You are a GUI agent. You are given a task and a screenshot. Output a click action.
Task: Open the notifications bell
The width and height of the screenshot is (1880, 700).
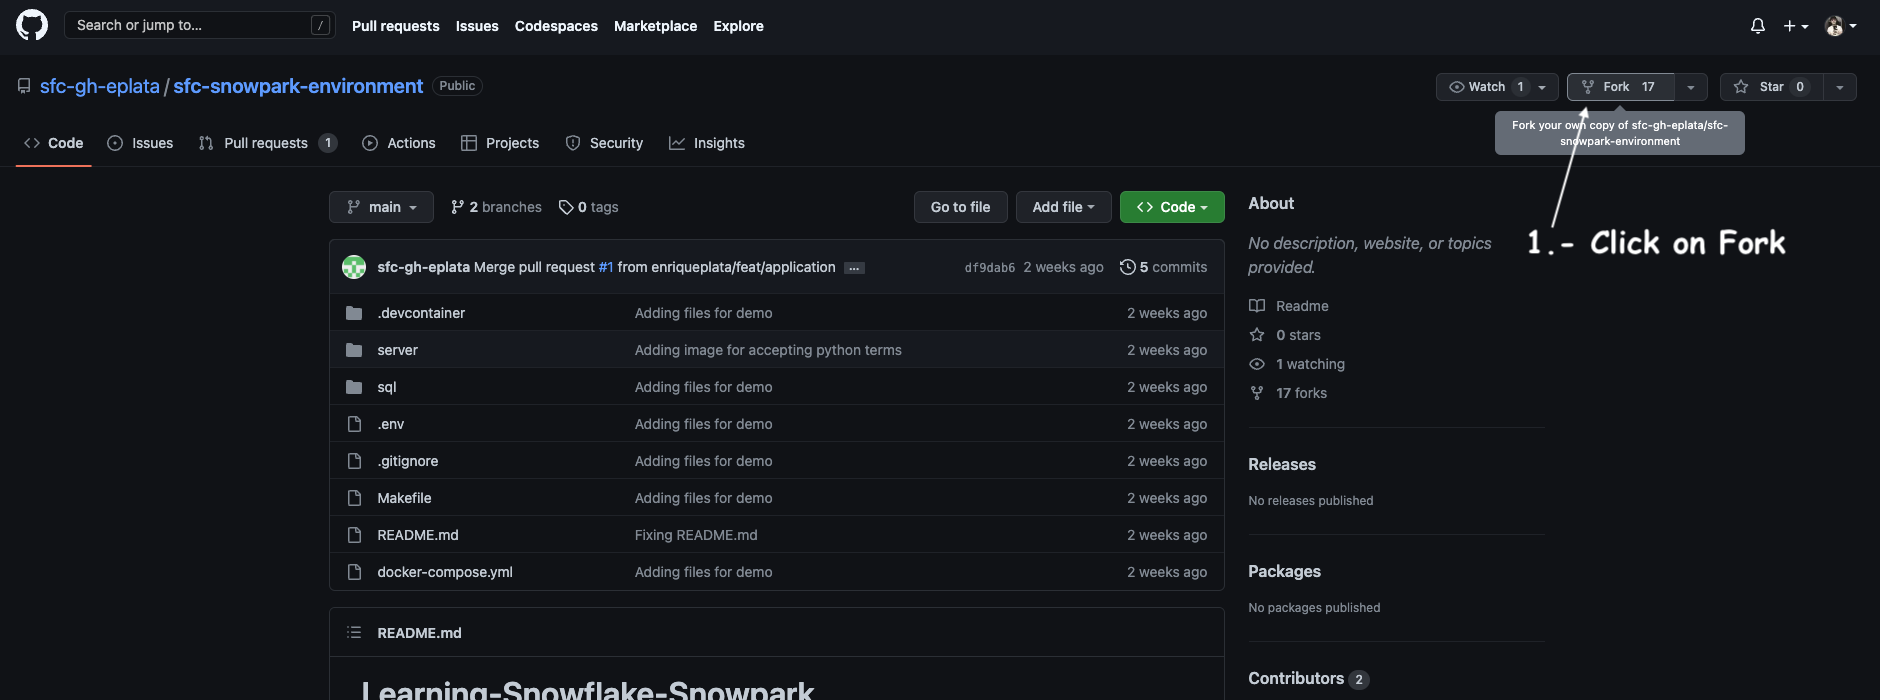1757,26
